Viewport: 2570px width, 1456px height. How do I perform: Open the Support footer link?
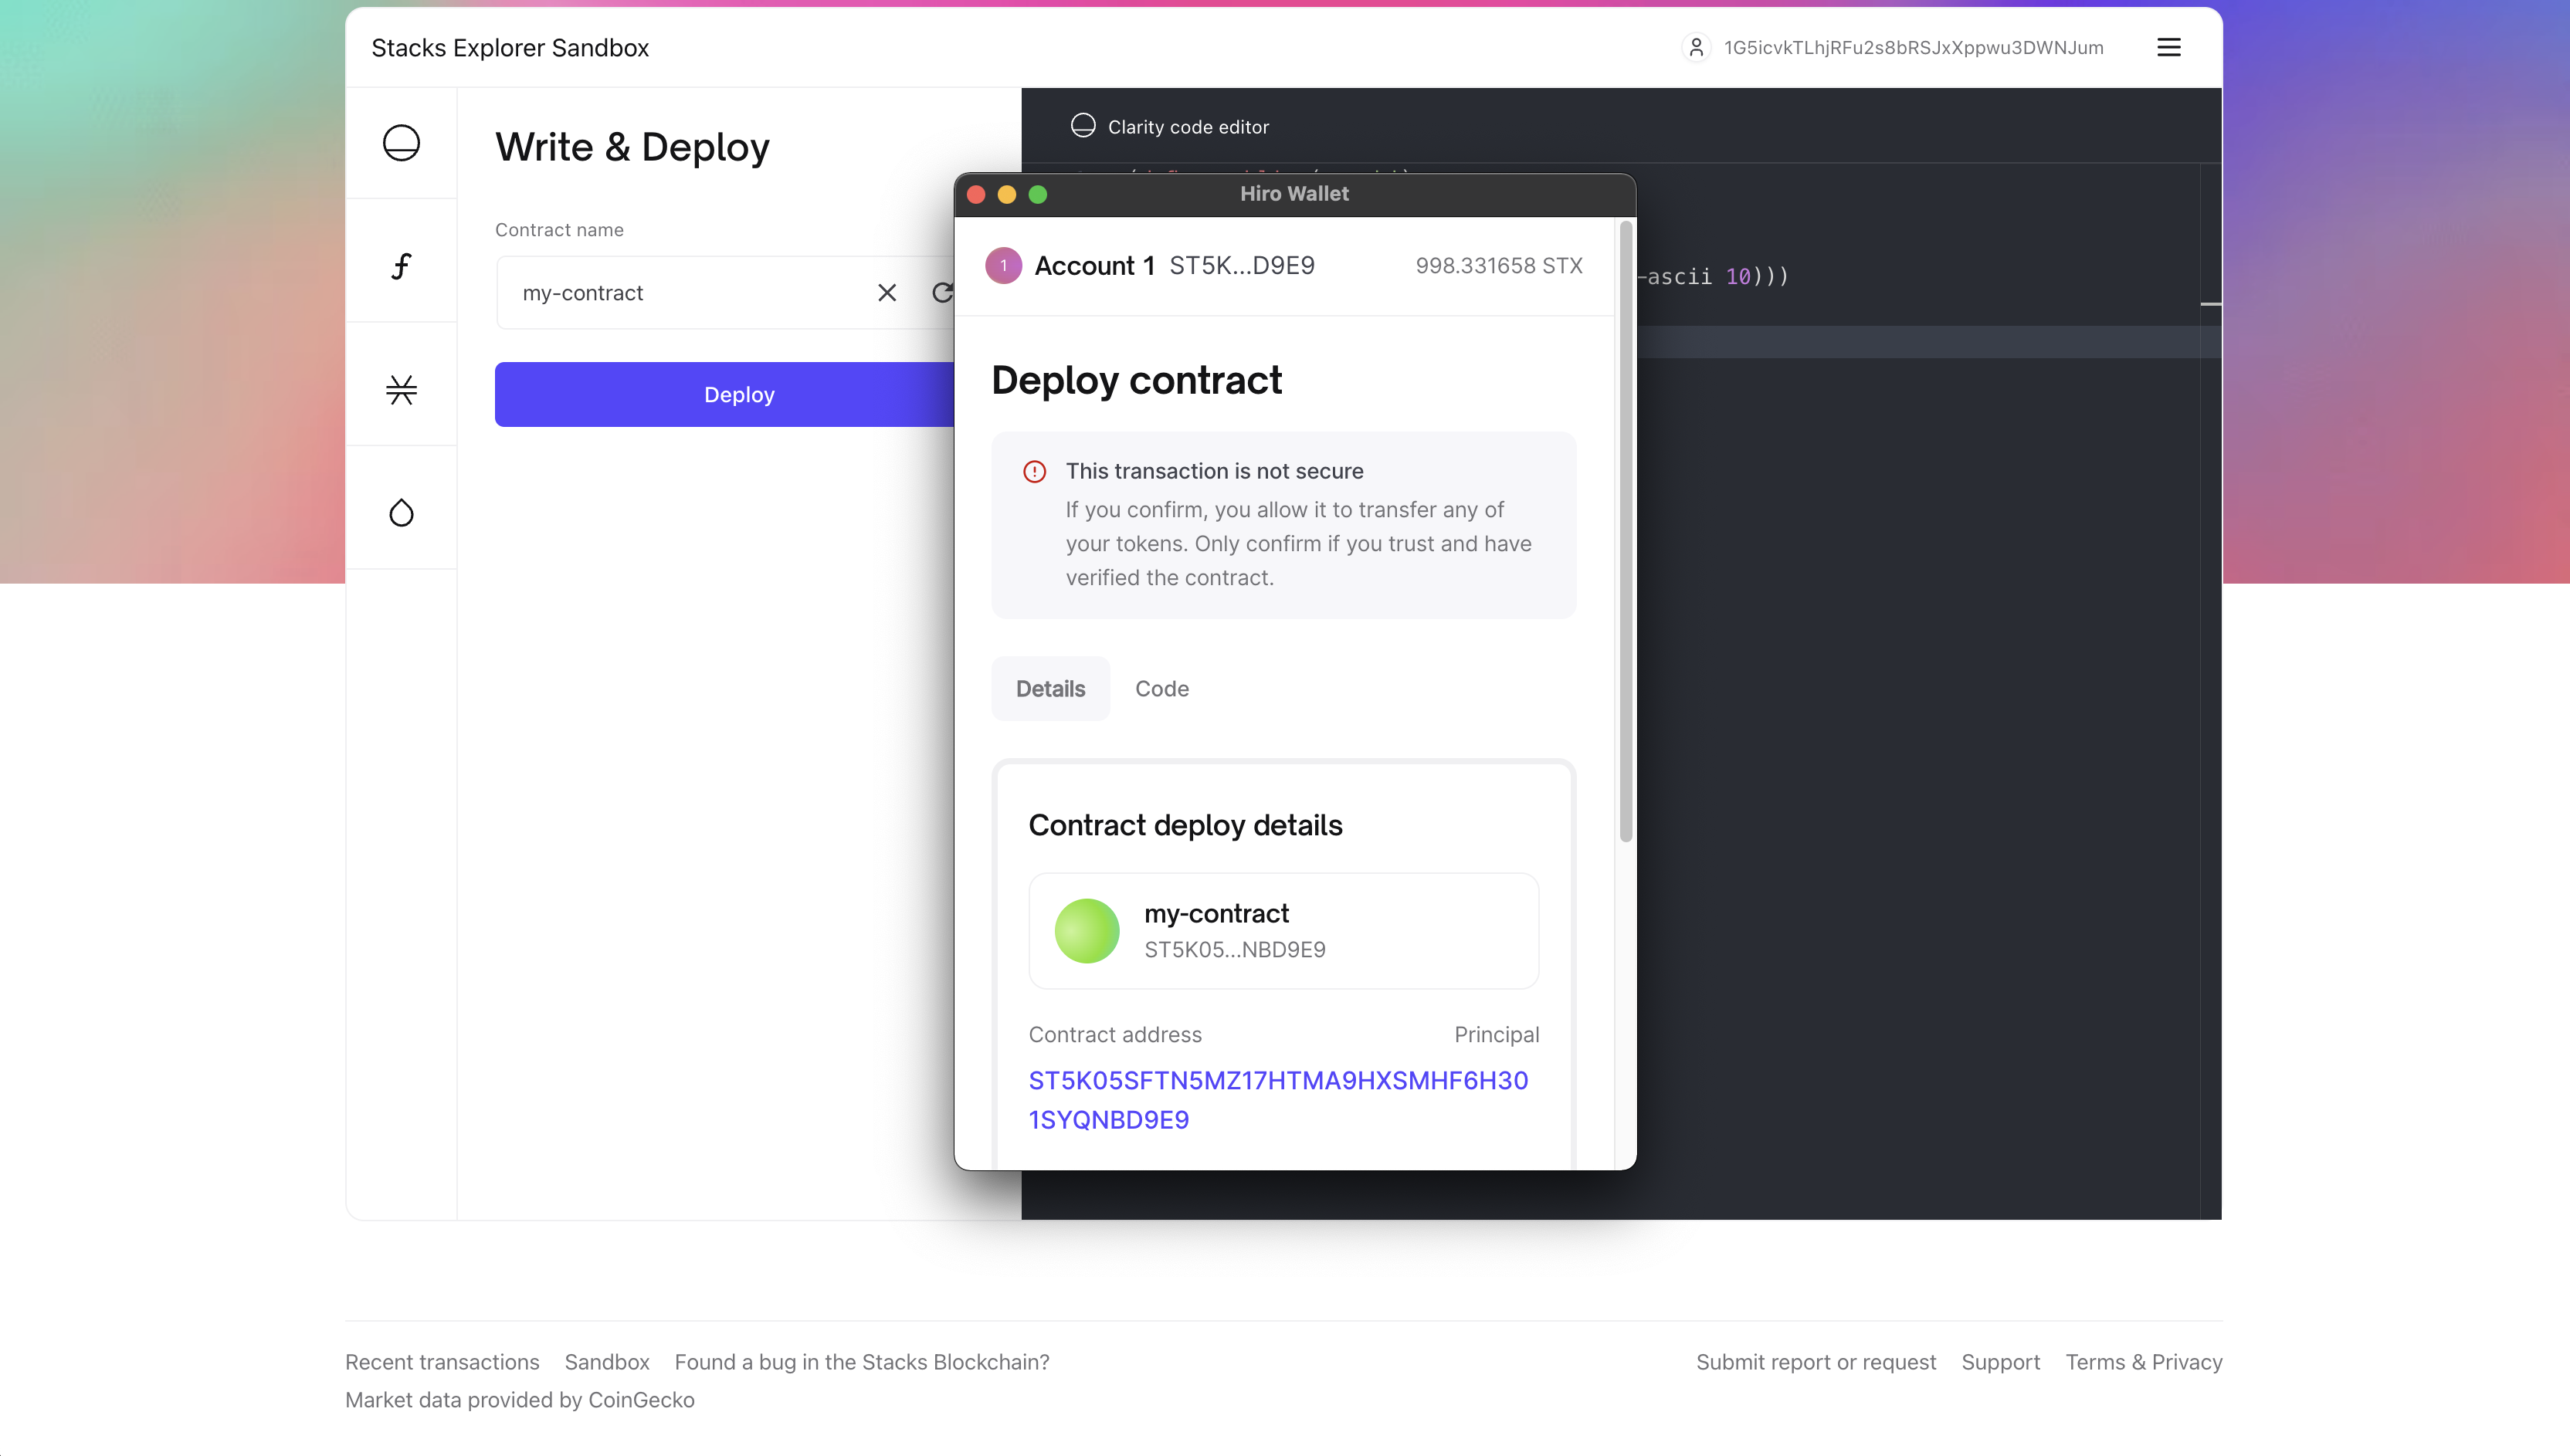point(2000,1362)
